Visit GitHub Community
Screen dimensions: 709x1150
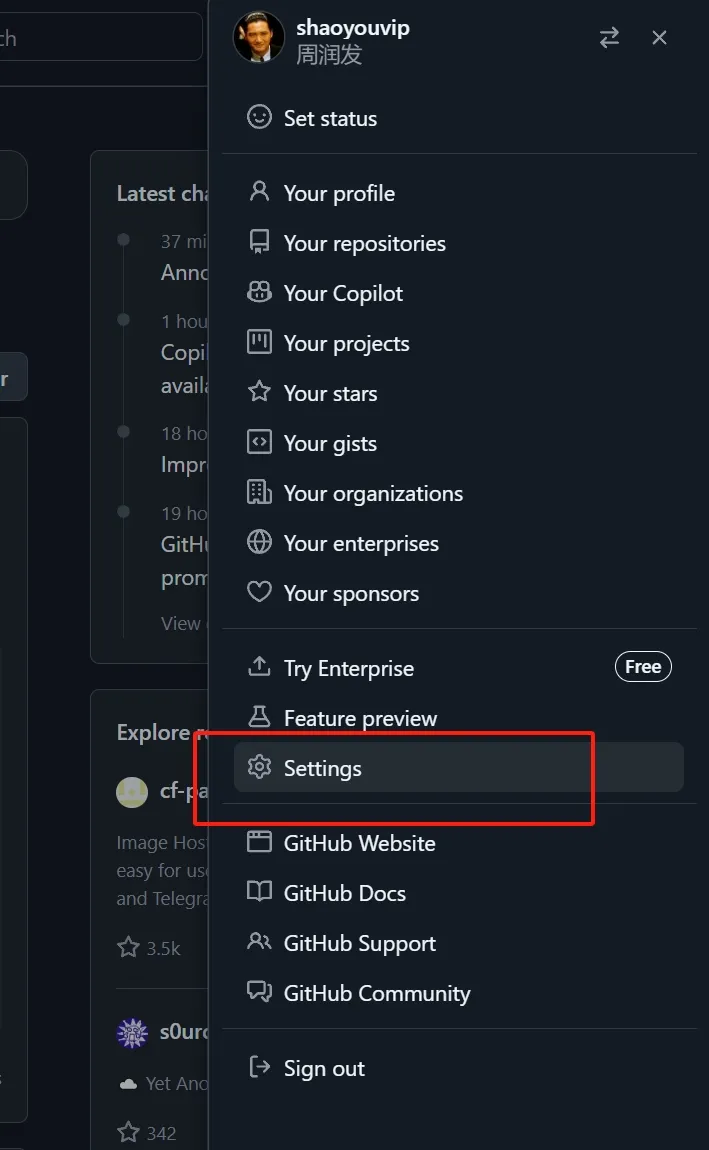click(376, 993)
